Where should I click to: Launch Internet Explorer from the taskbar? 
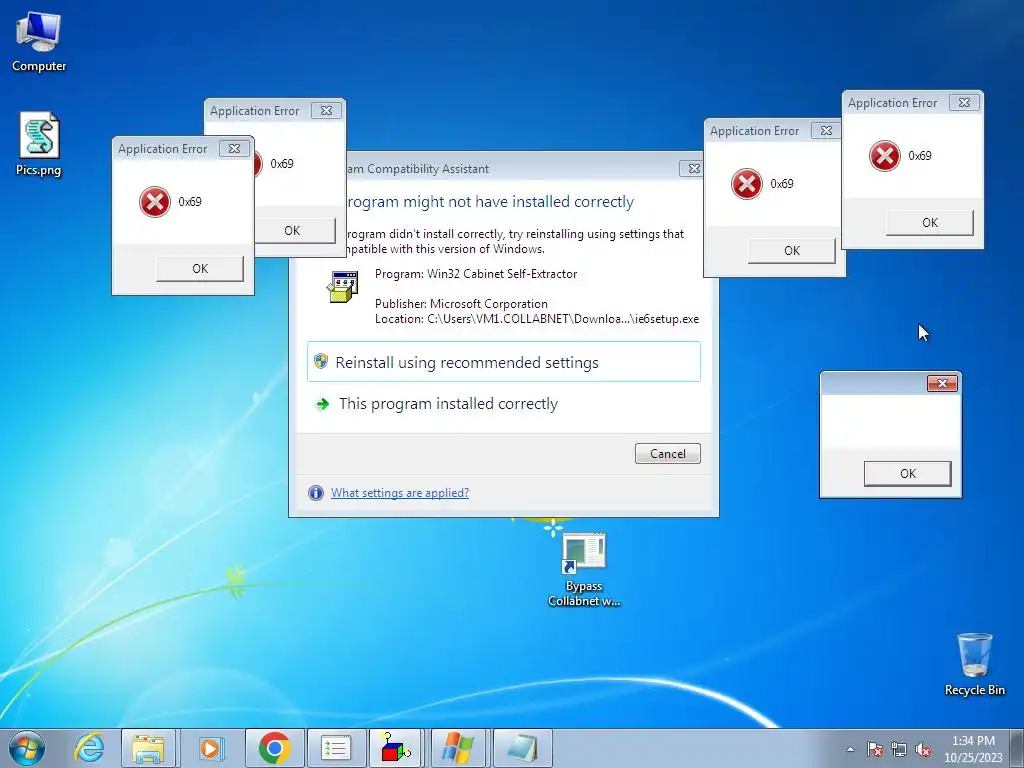point(89,748)
